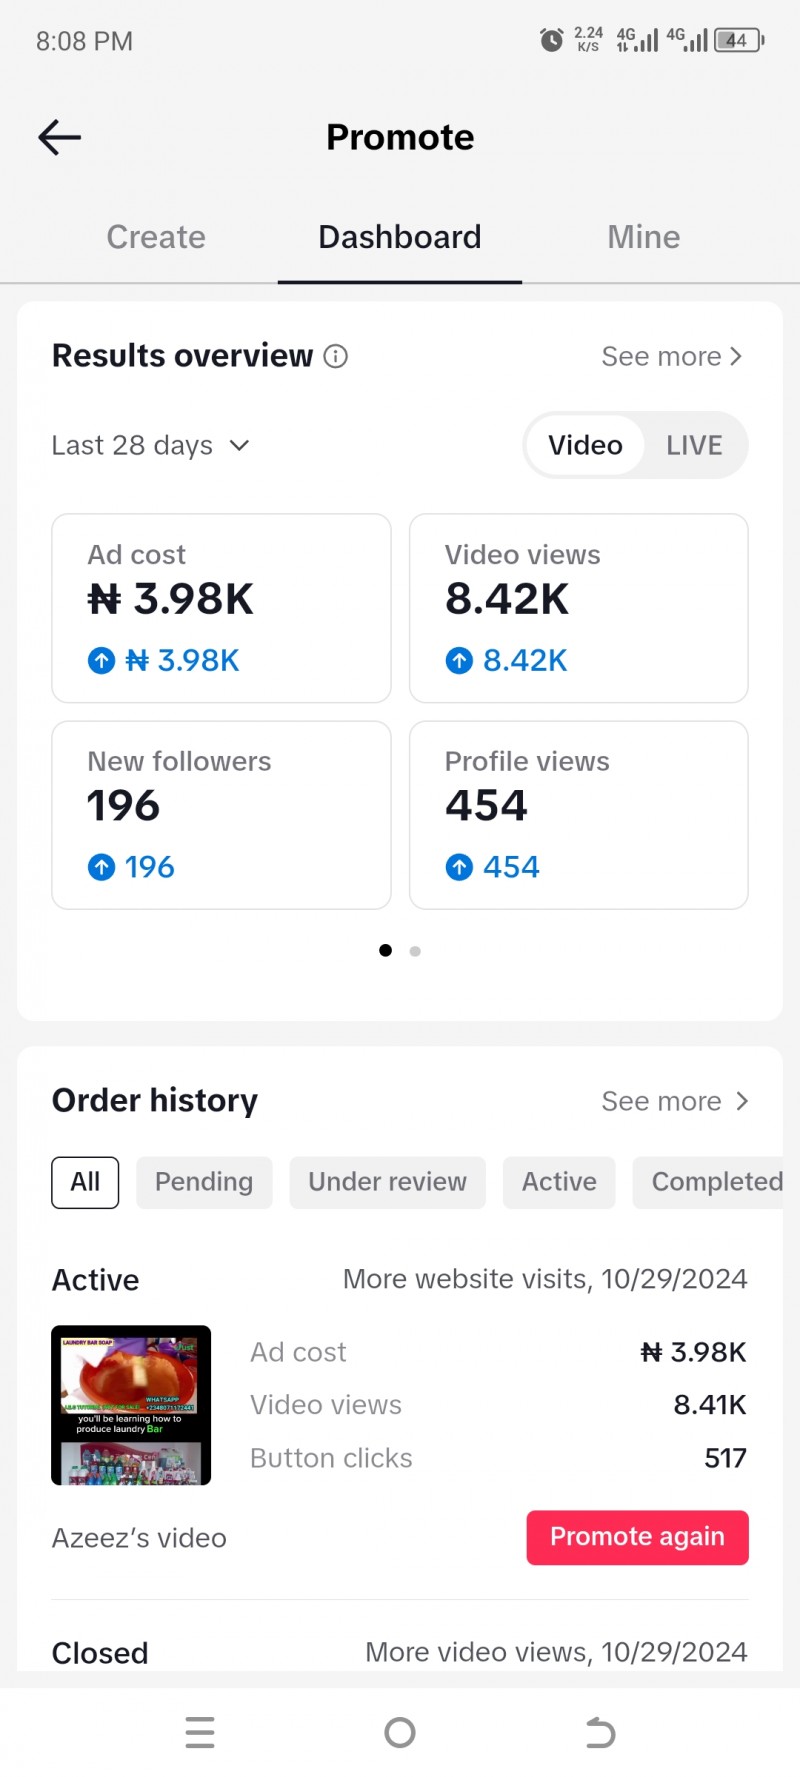Open Azeez's laundry soap video thumbnail
The height and width of the screenshot is (1777, 800).
(131, 1405)
